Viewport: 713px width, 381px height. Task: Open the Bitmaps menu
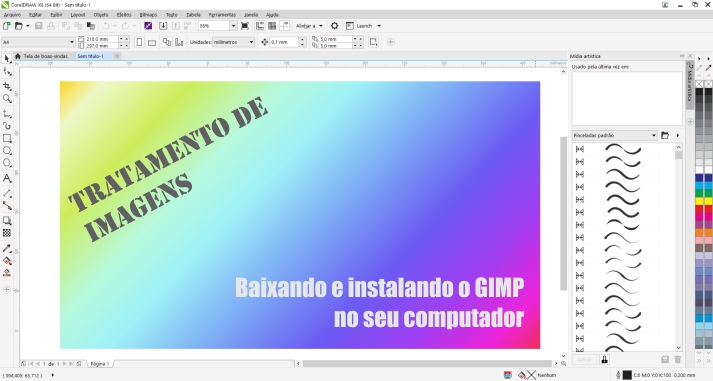click(x=148, y=15)
